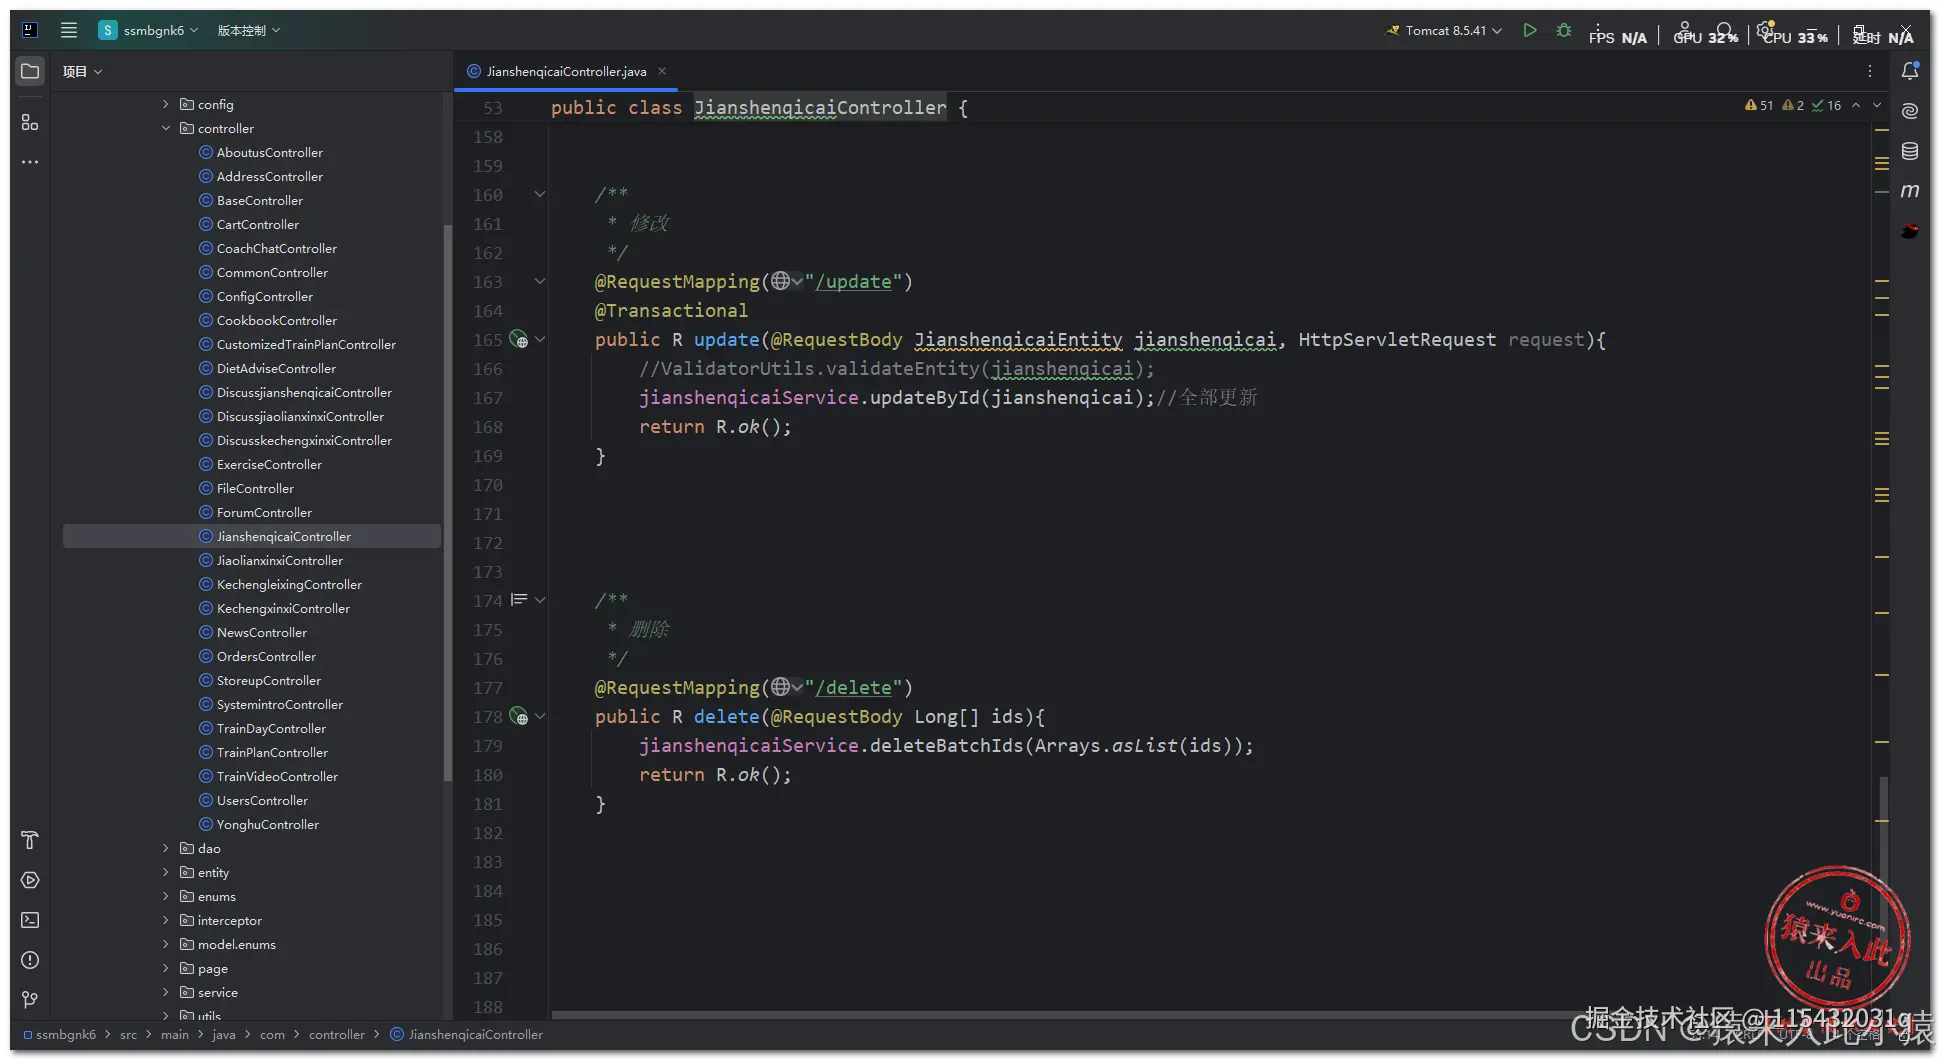Open the 版本控制 version control dropdown
This screenshot has height=1061, width=1941.
pos(249,30)
